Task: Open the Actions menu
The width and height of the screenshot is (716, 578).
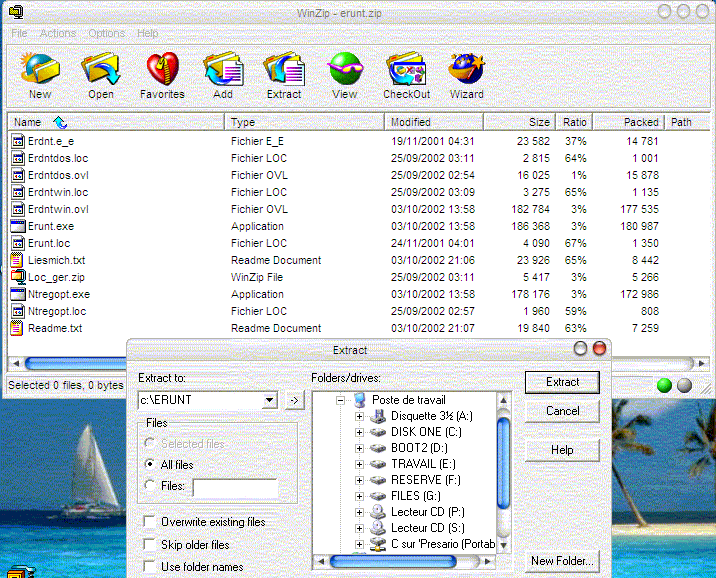Action: pyautogui.click(x=58, y=33)
